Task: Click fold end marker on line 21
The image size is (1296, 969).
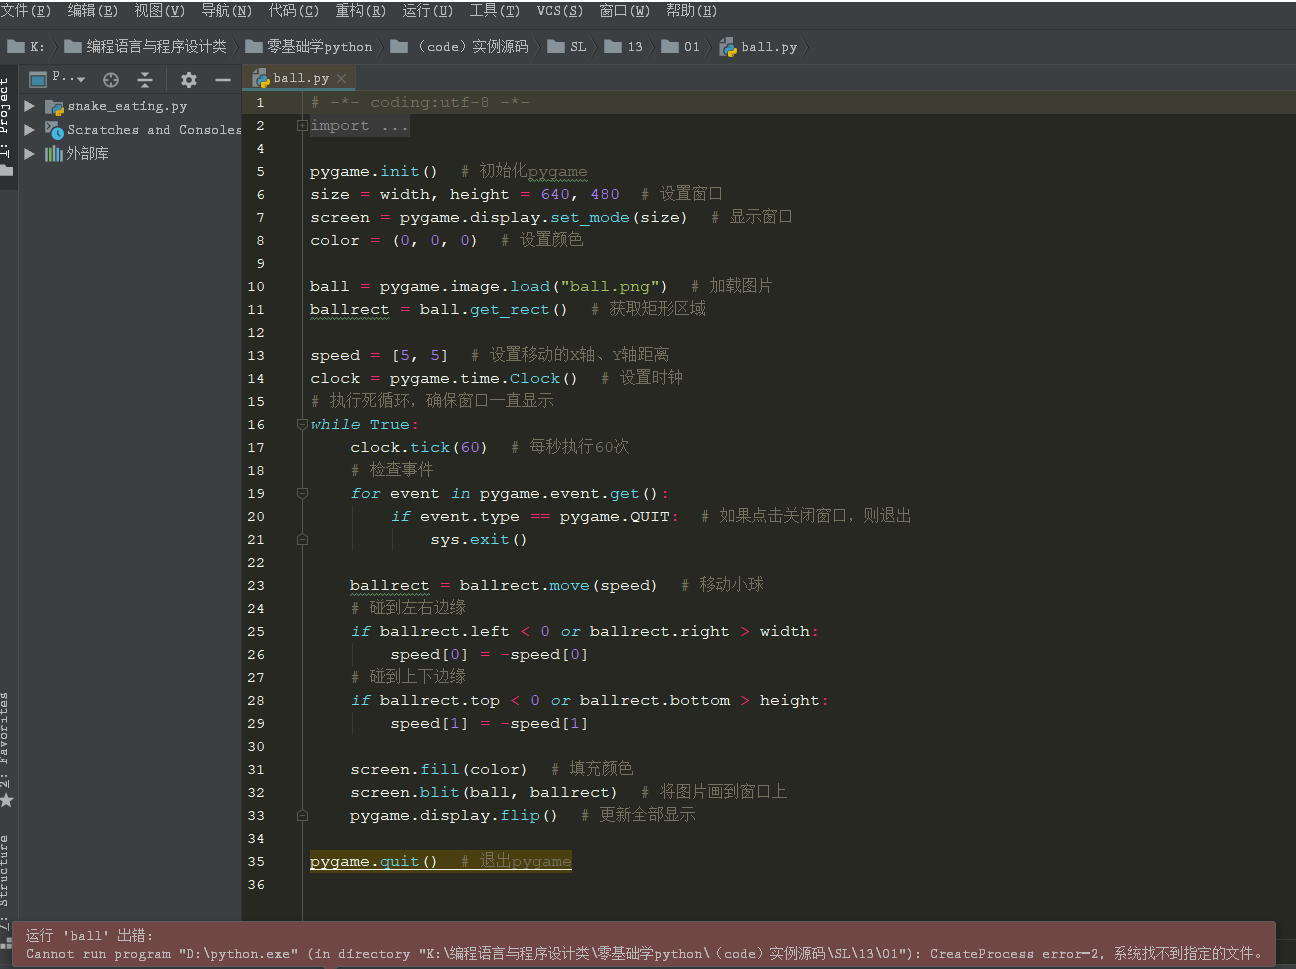Action: [x=302, y=539]
